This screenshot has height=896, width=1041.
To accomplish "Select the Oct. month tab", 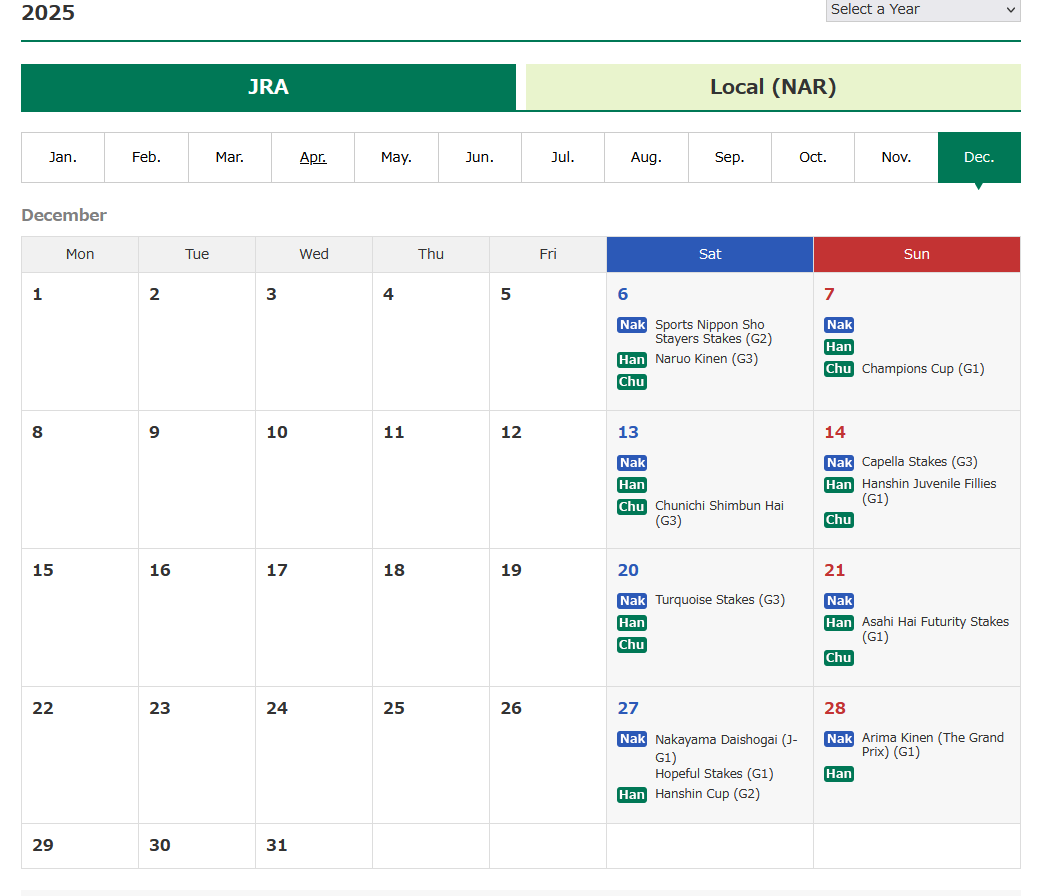I will (813, 157).
